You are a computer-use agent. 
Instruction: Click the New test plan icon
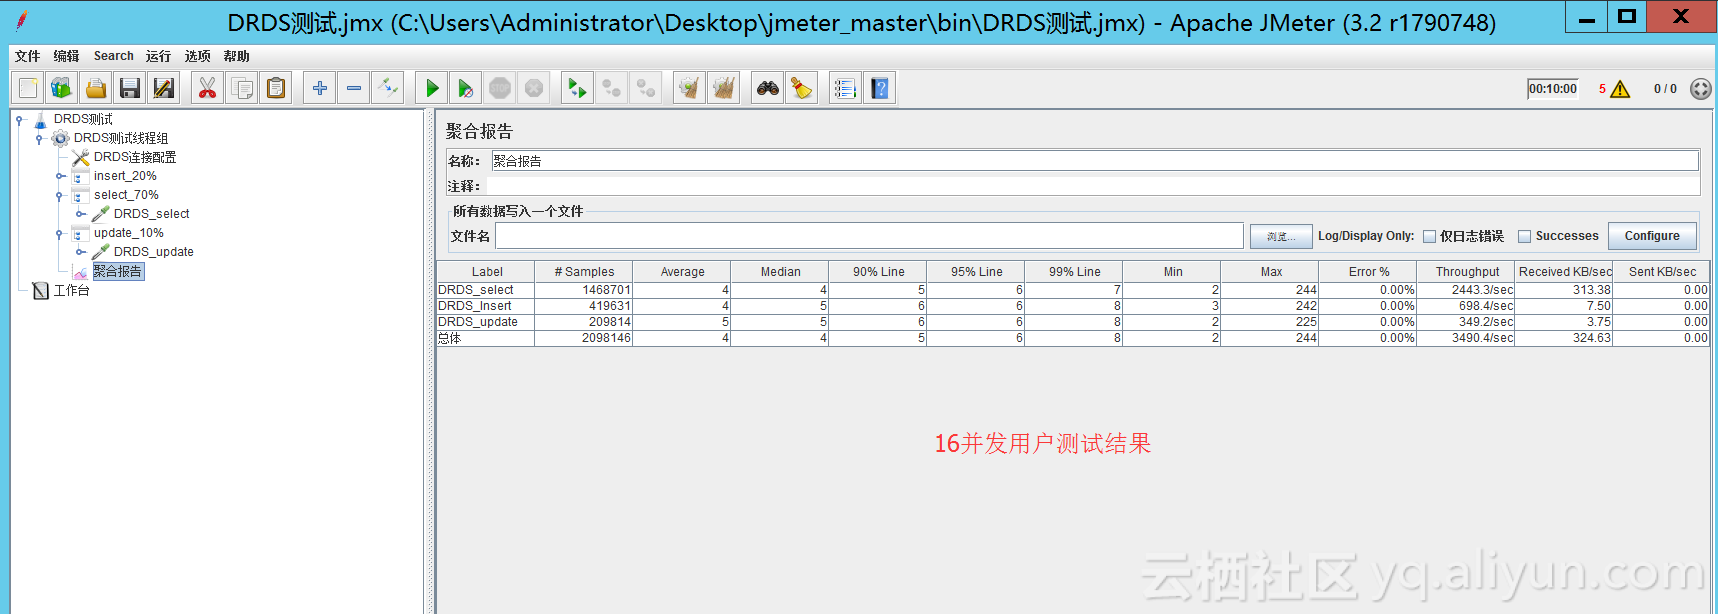click(28, 88)
